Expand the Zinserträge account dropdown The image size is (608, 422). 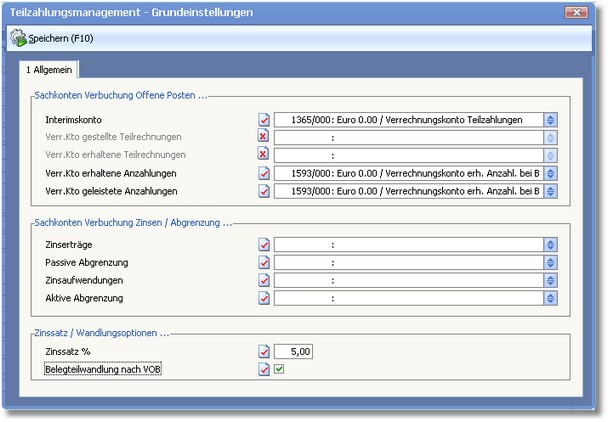tap(550, 244)
